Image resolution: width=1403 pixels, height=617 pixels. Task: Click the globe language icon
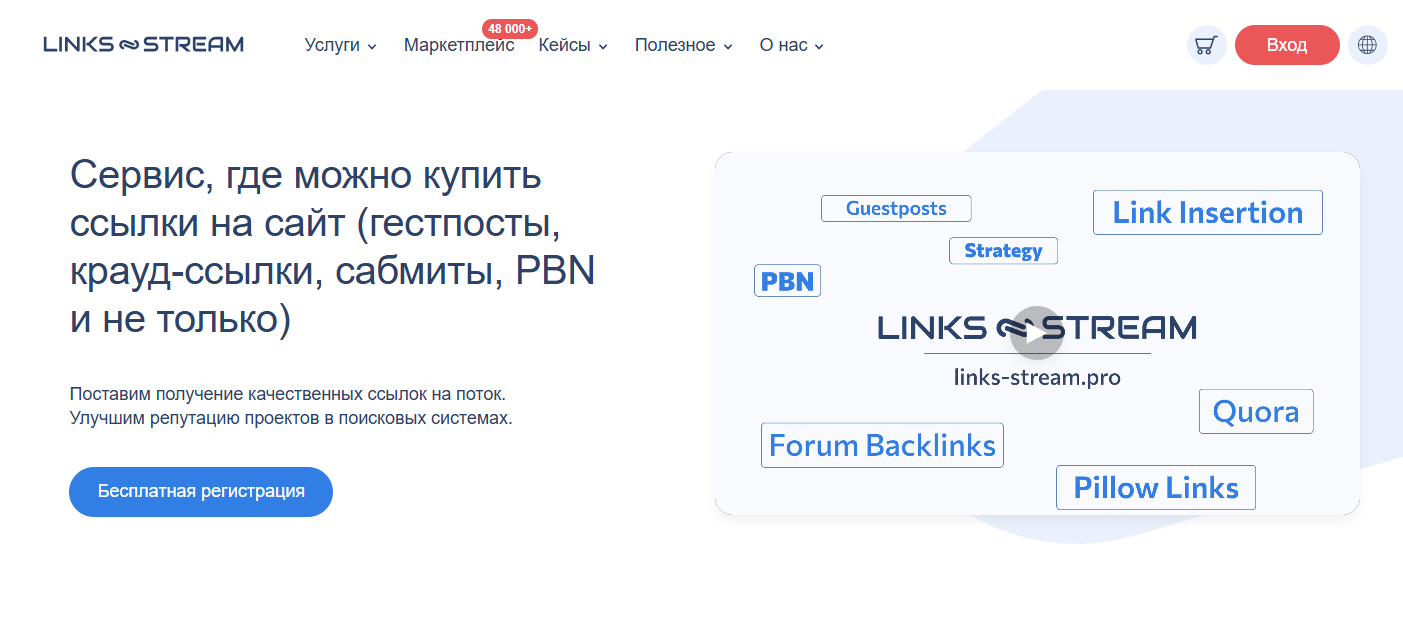click(x=1367, y=45)
